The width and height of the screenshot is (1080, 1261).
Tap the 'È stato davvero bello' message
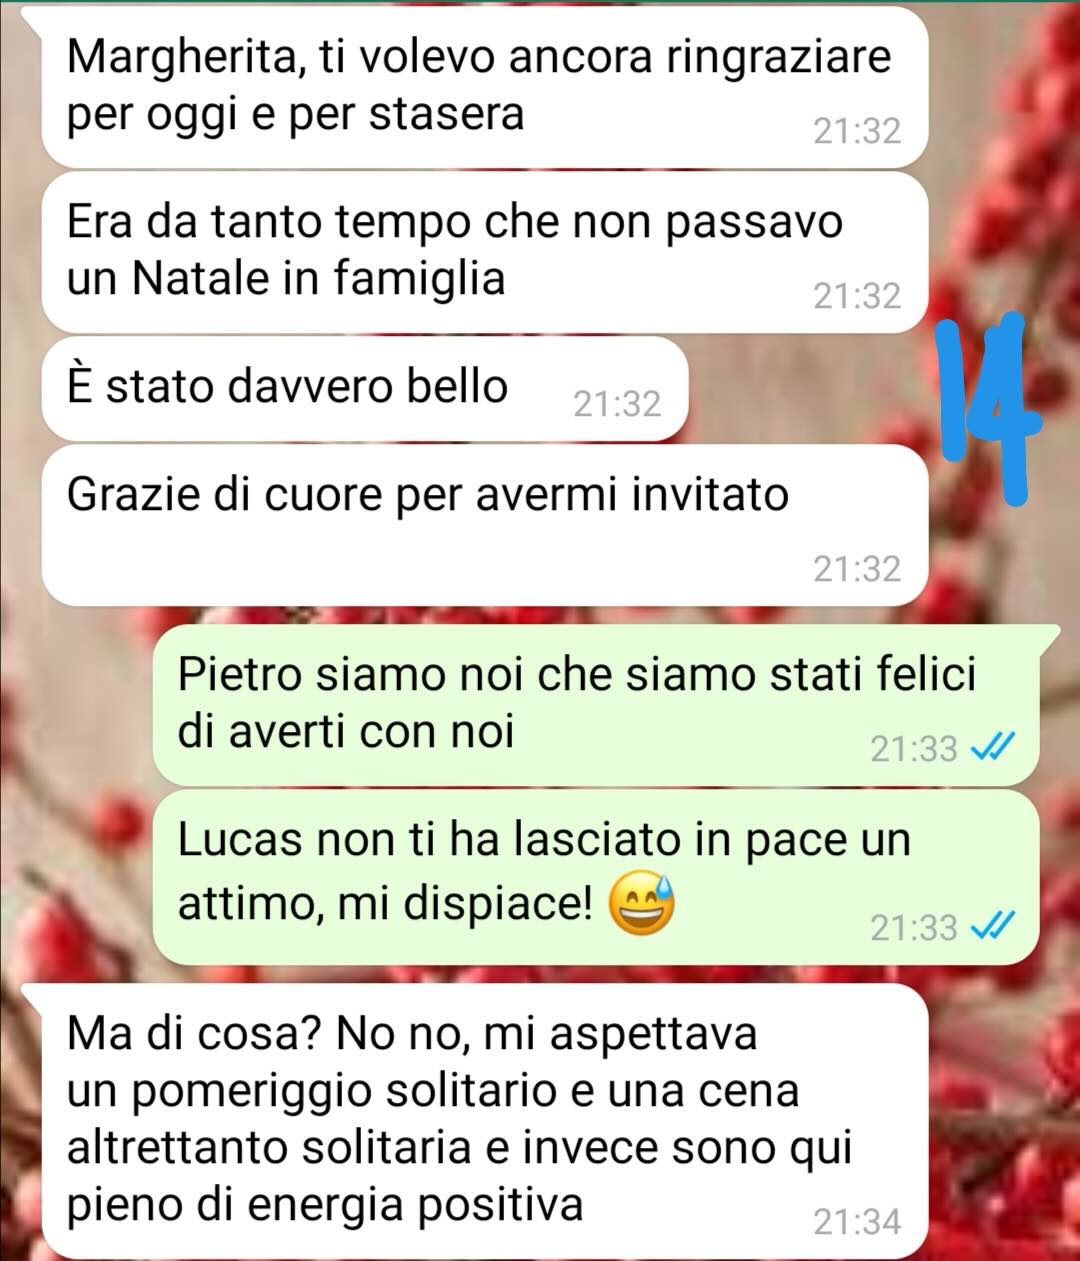pyautogui.click(x=365, y=388)
